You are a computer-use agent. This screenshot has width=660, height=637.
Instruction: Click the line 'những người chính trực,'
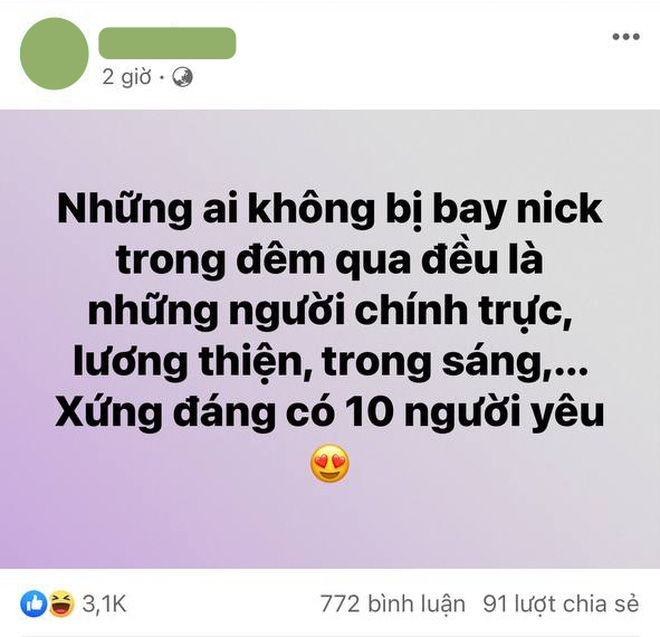click(330, 311)
